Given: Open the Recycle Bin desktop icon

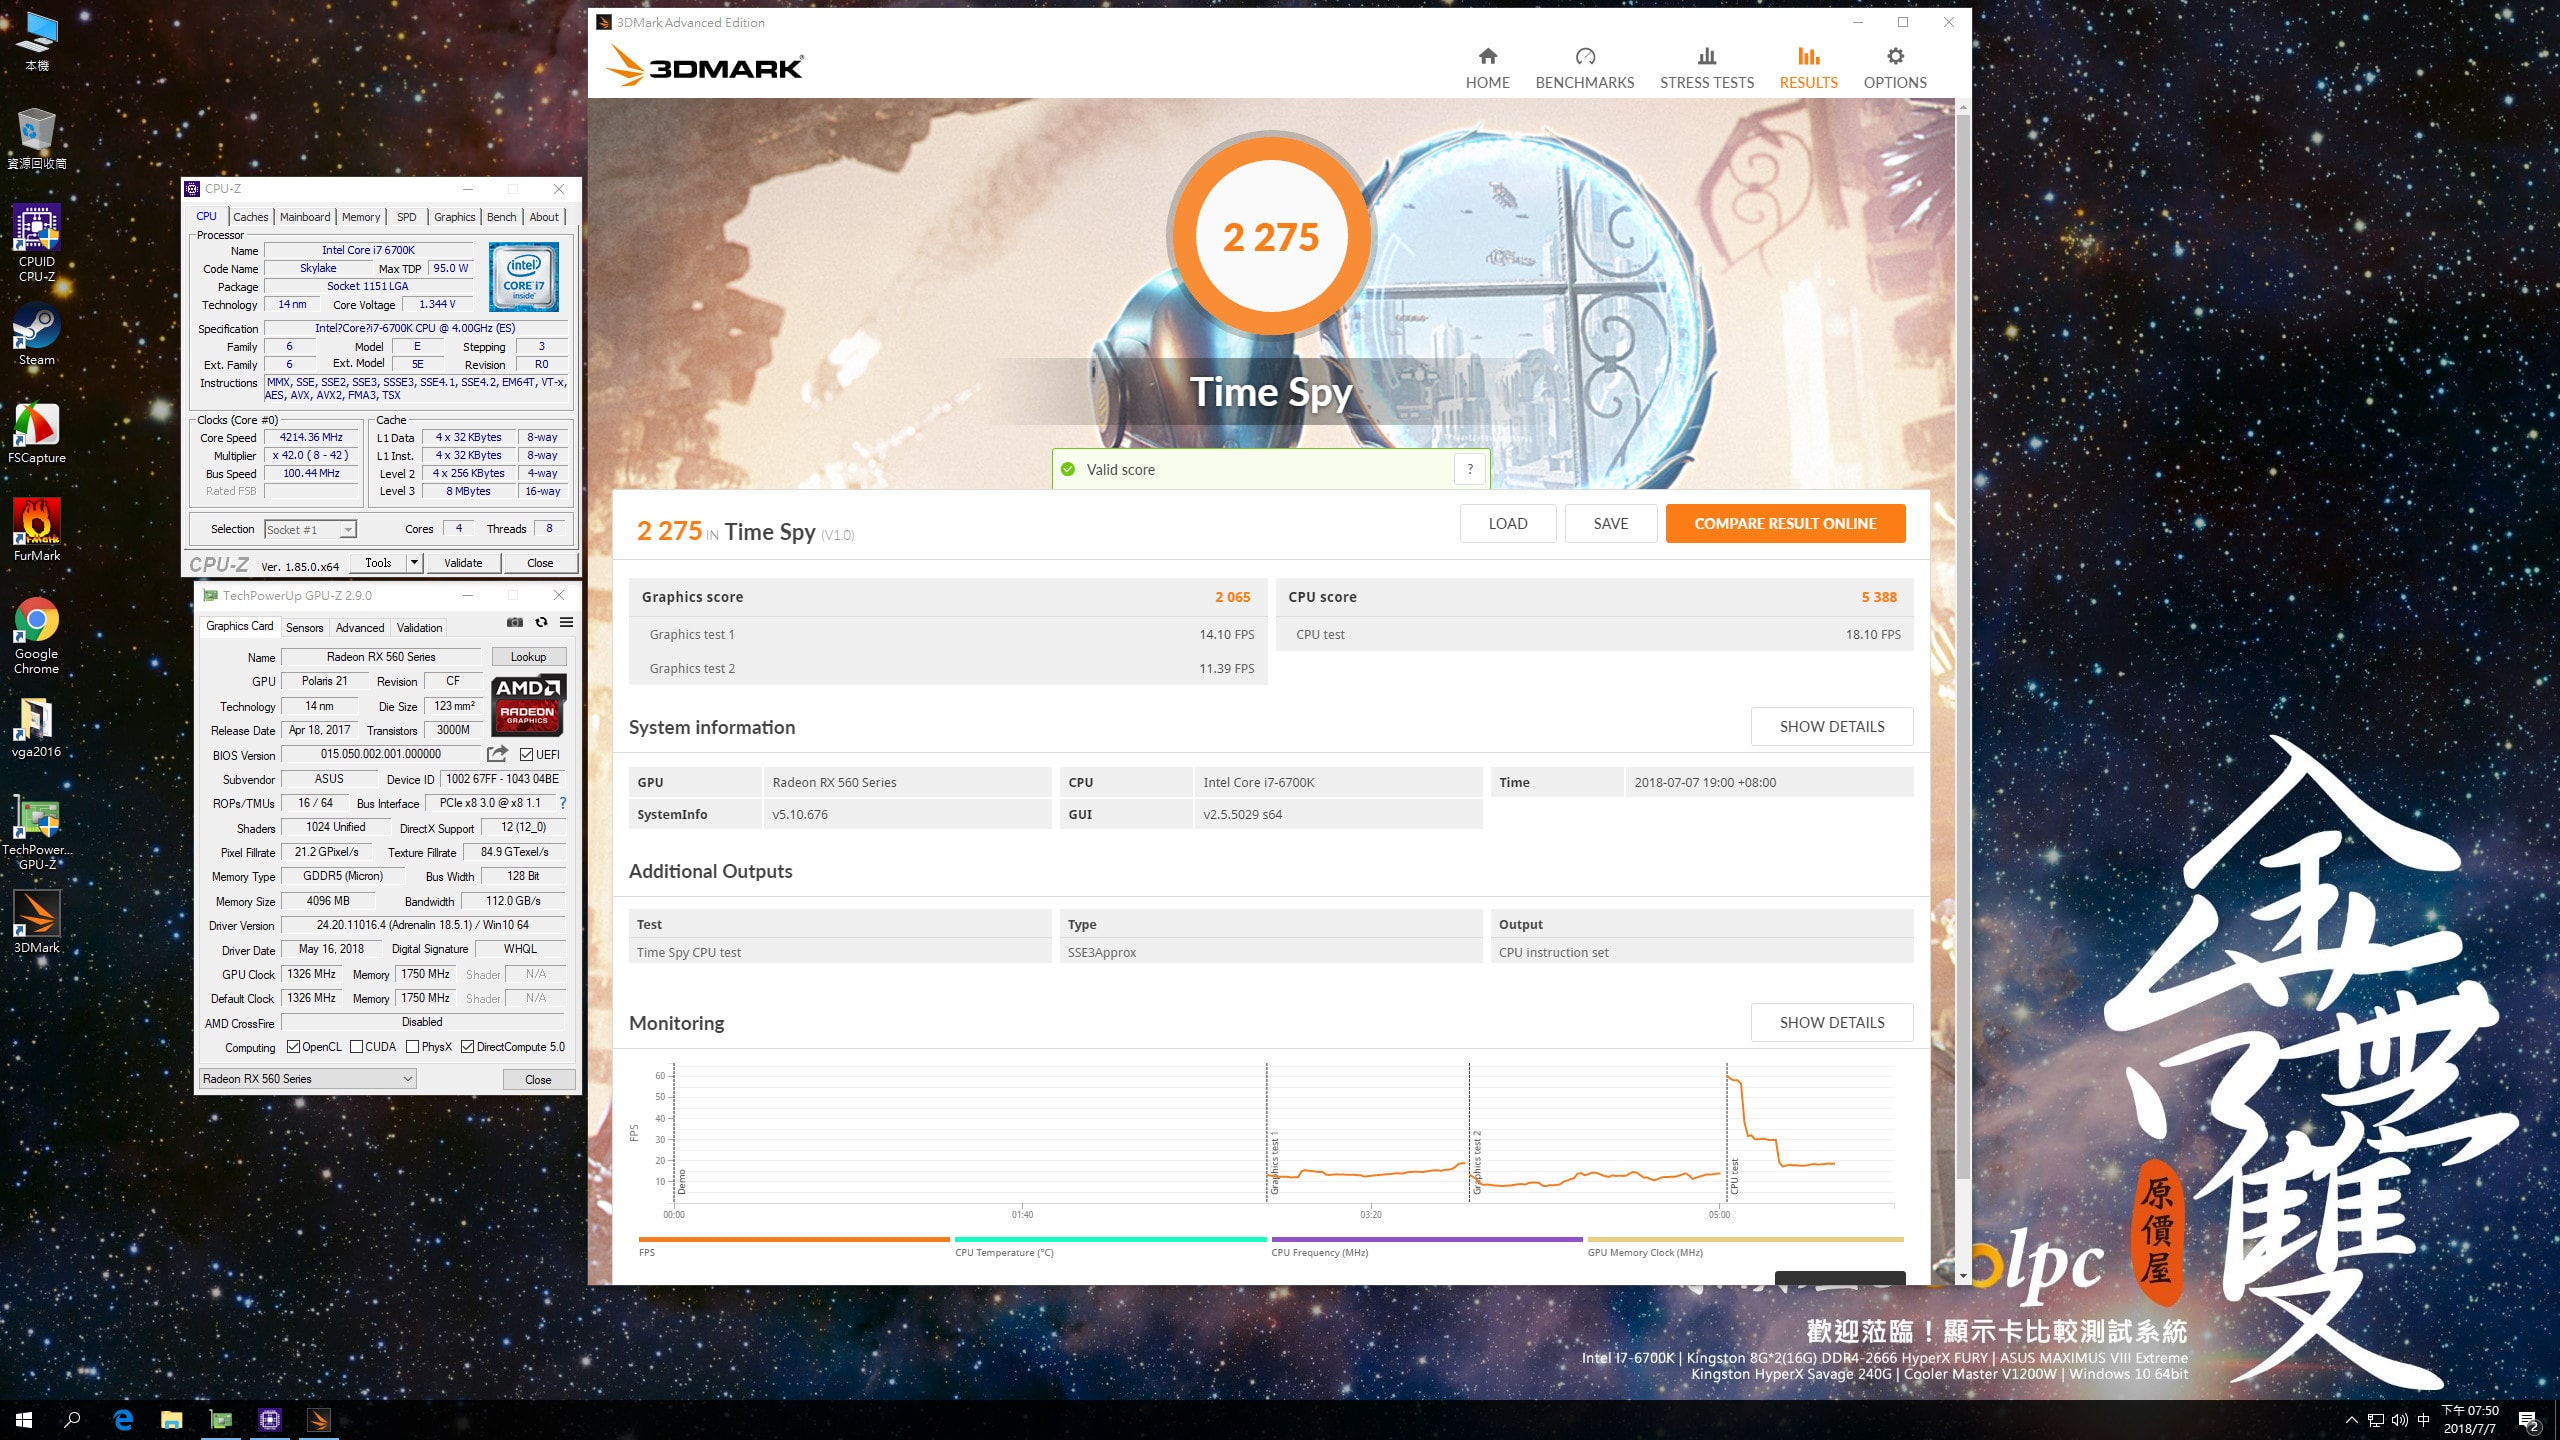Looking at the screenshot, I should [x=37, y=139].
